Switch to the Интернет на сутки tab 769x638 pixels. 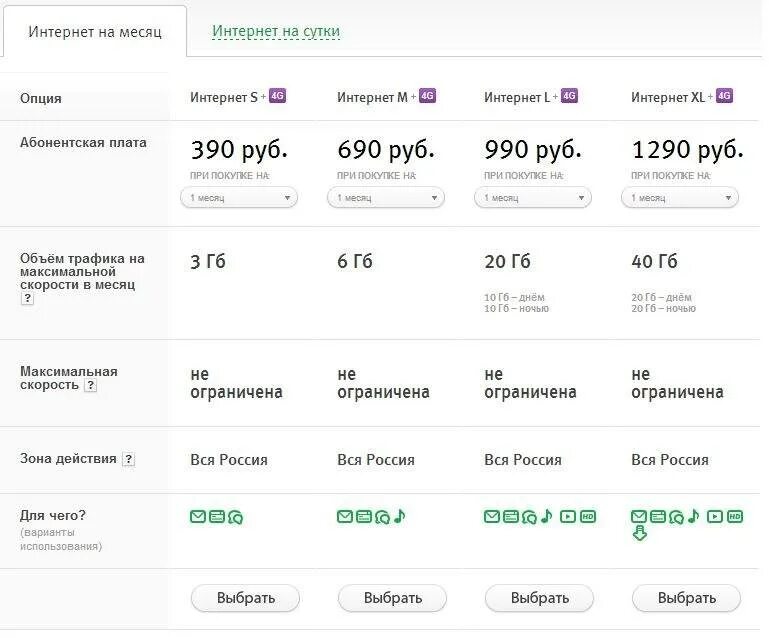[276, 31]
